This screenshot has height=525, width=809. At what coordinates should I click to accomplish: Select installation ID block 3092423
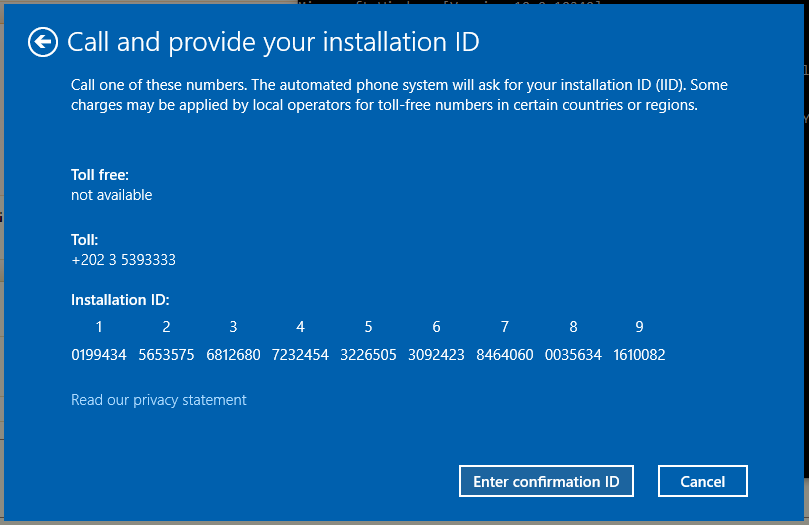pos(436,355)
